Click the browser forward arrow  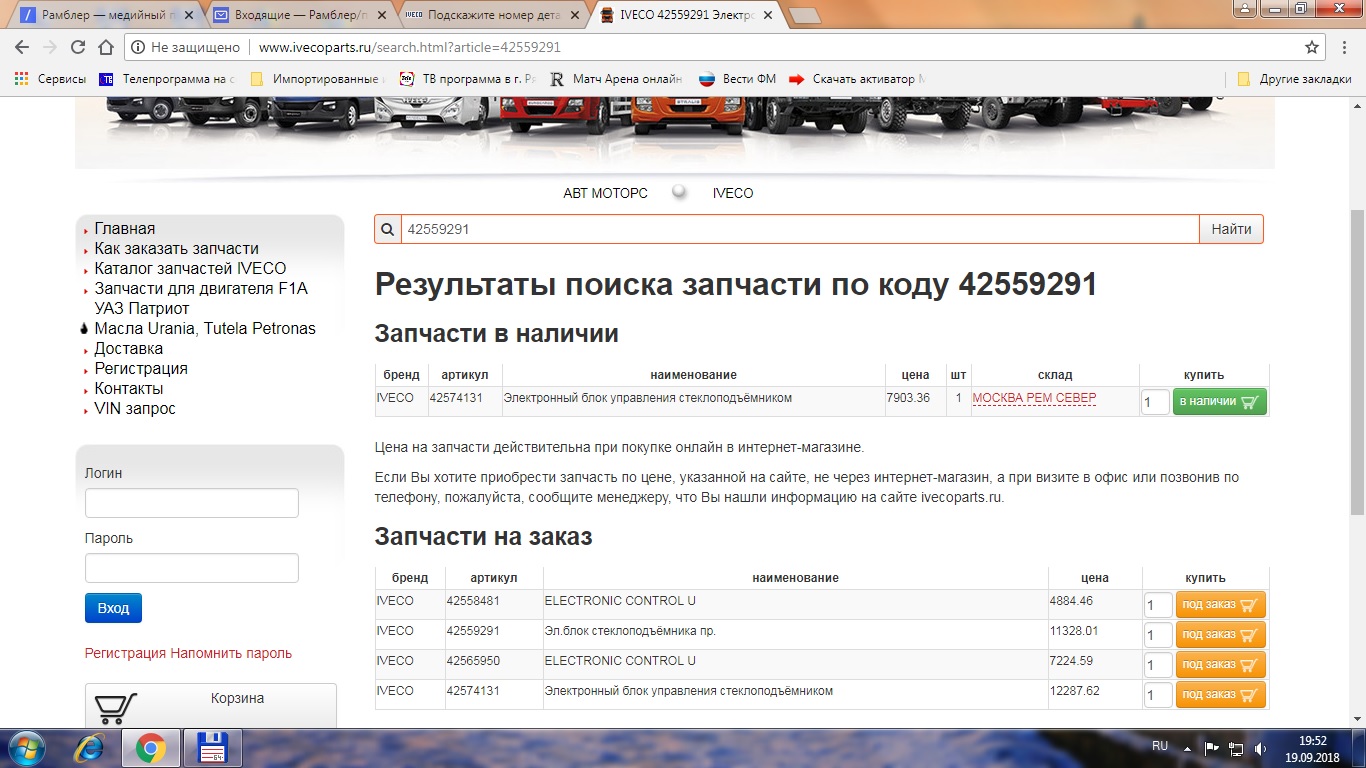point(50,47)
